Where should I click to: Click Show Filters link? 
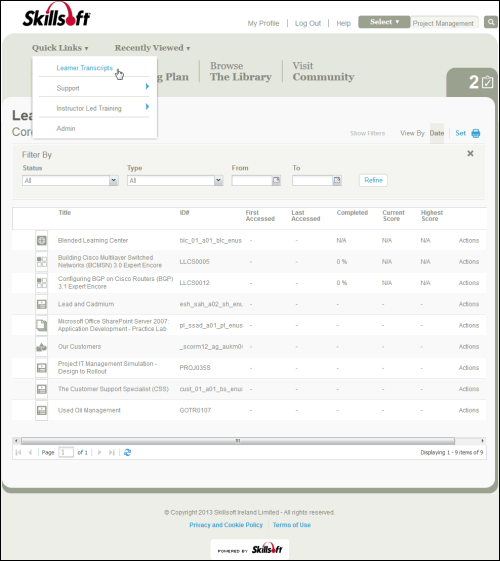(x=368, y=133)
